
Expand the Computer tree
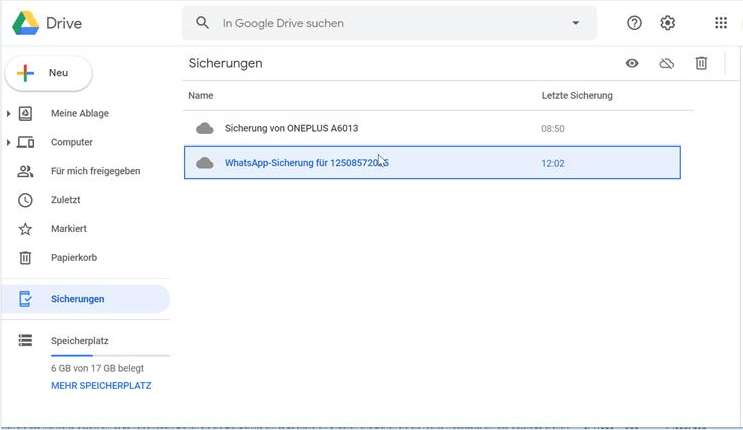pos(9,143)
